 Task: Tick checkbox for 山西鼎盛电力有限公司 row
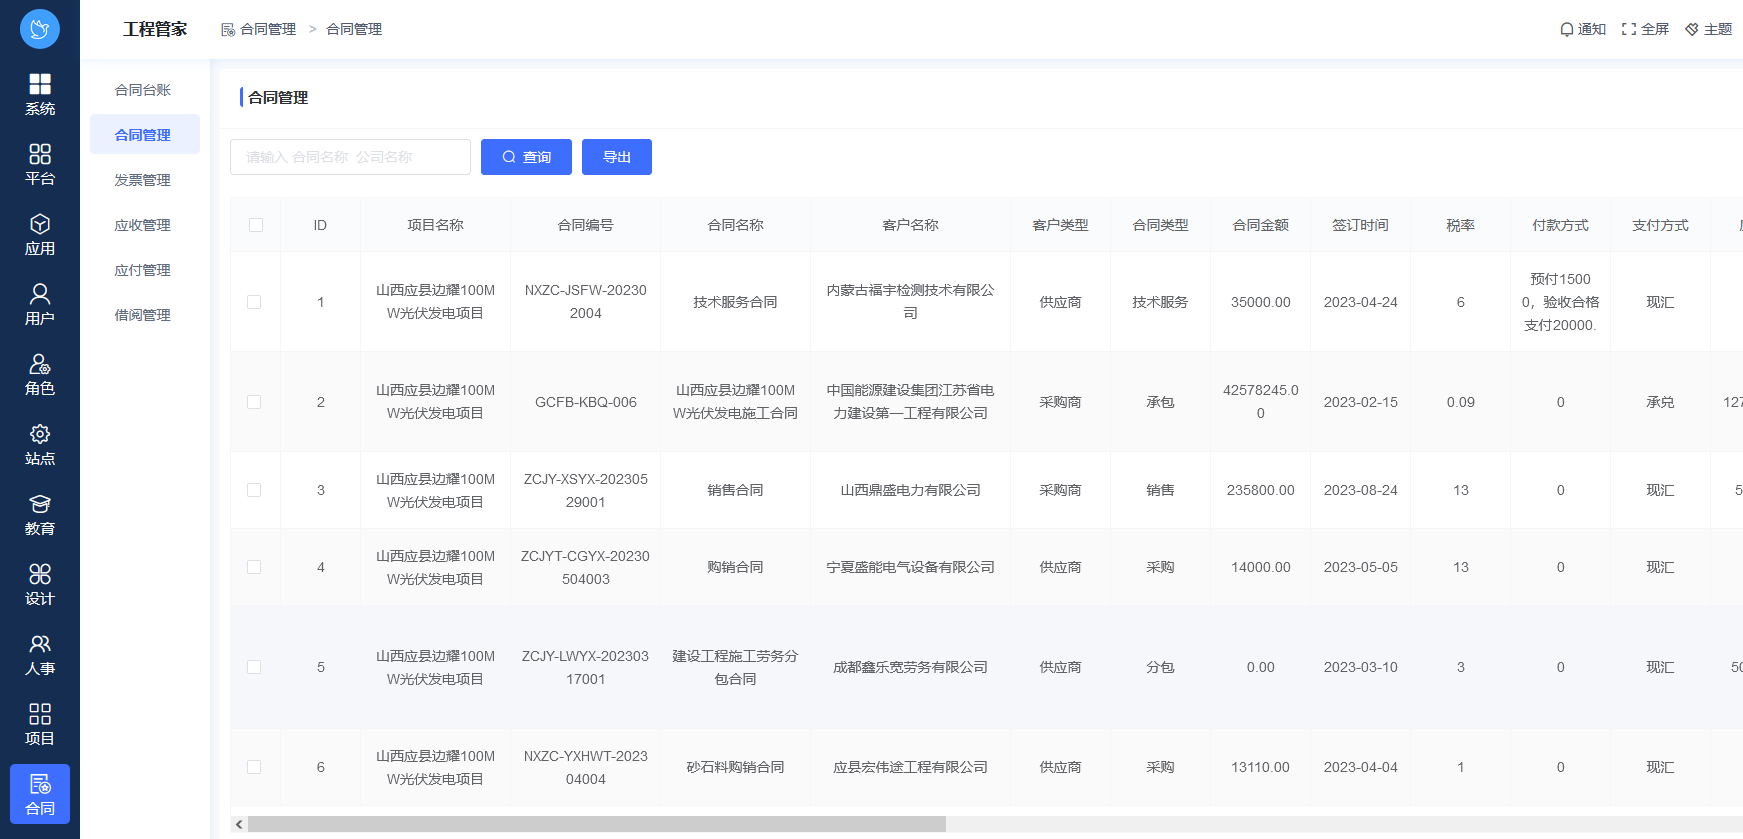254,490
